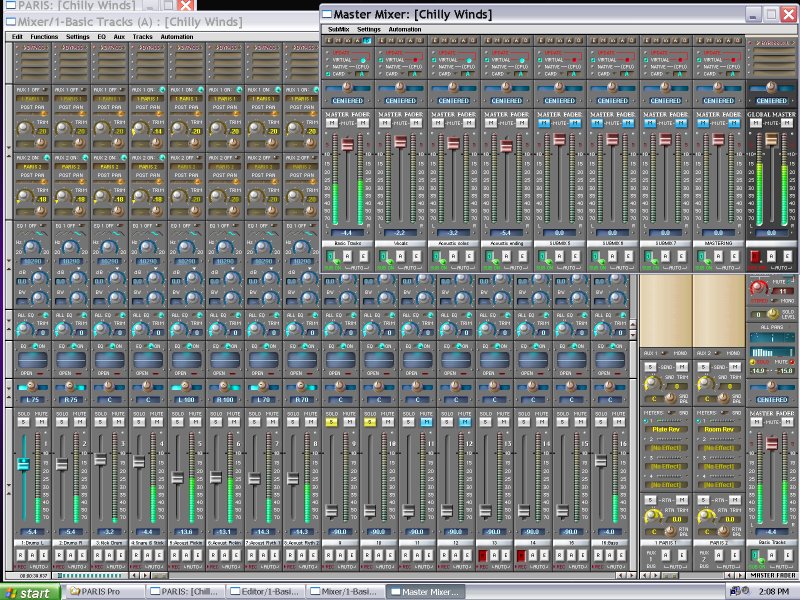800x600 pixels.
Task: Open Automation menu in Master Mixer
Action: pyautogui.click(x=405, y=29)
